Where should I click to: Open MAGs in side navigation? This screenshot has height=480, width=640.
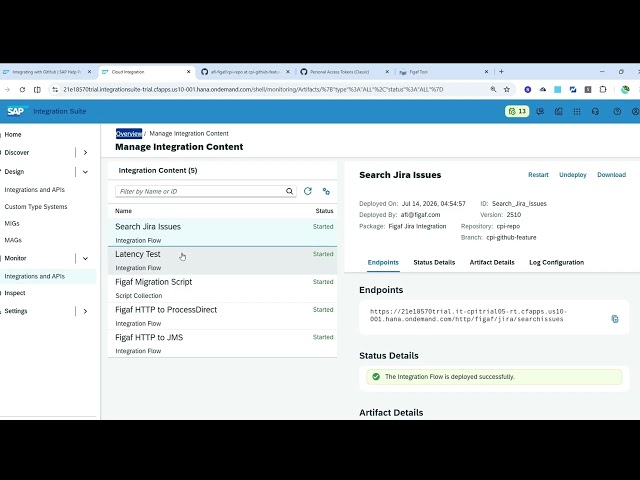13,240
